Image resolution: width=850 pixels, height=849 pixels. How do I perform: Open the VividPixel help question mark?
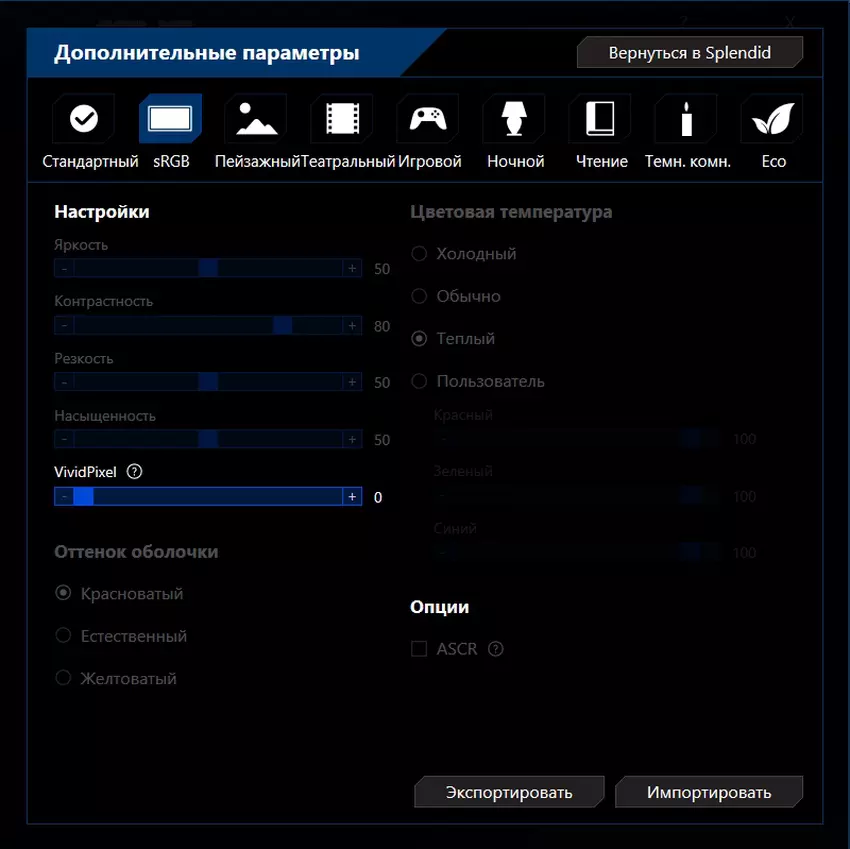[x=135, y=472]
